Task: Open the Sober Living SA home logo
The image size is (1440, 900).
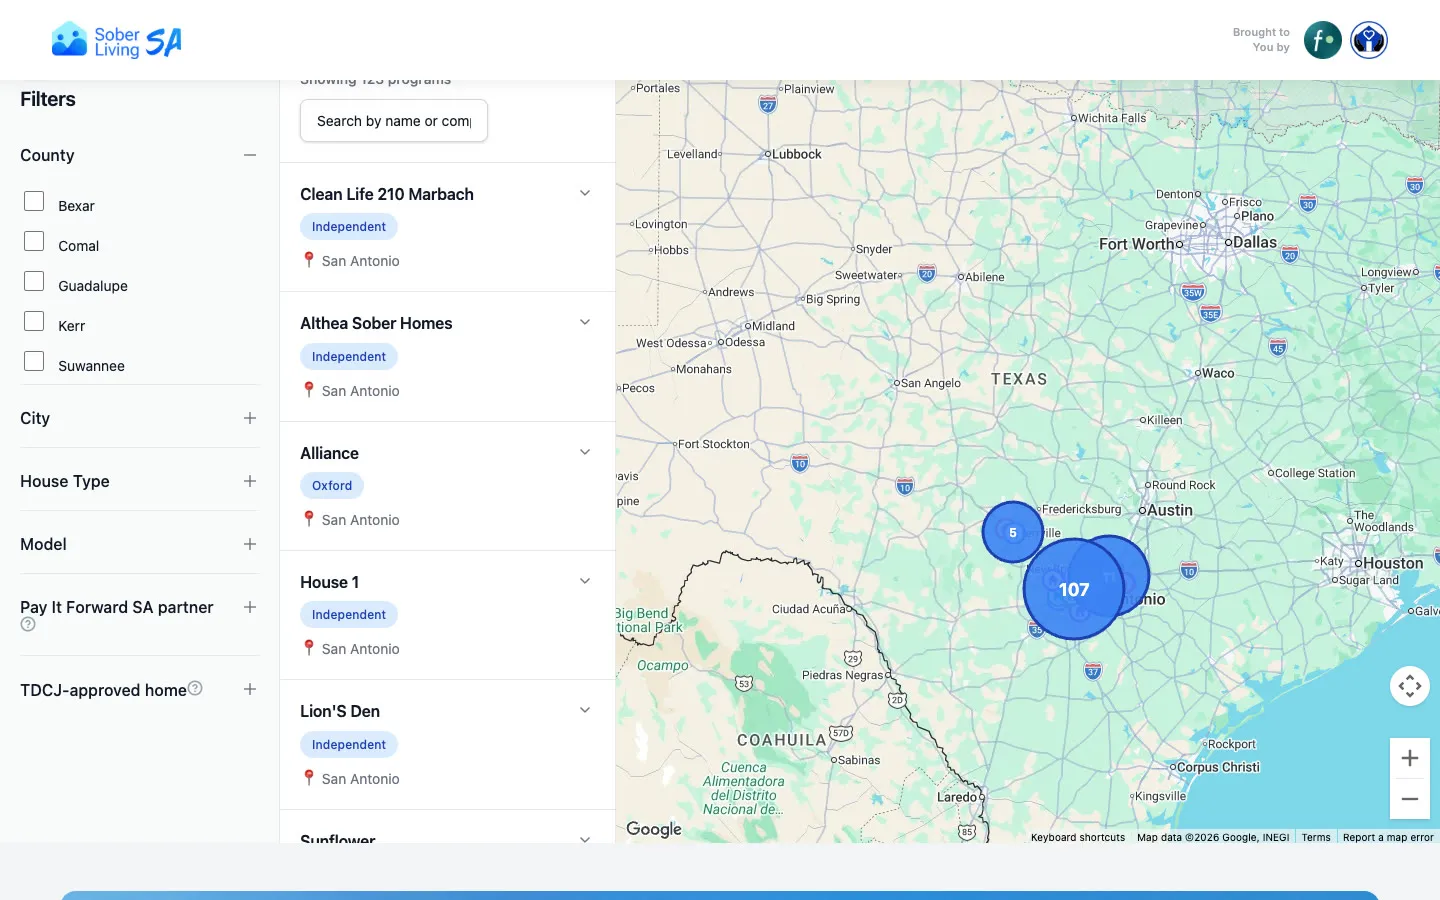Action: pos(117,41)
